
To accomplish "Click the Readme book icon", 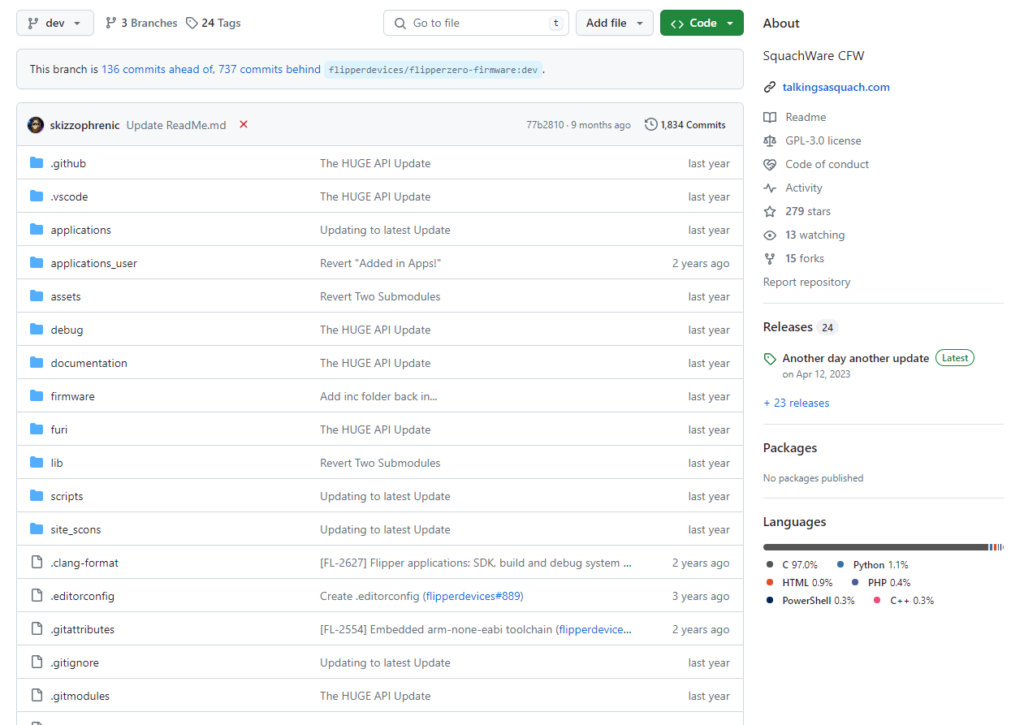I will pos(770,117).
